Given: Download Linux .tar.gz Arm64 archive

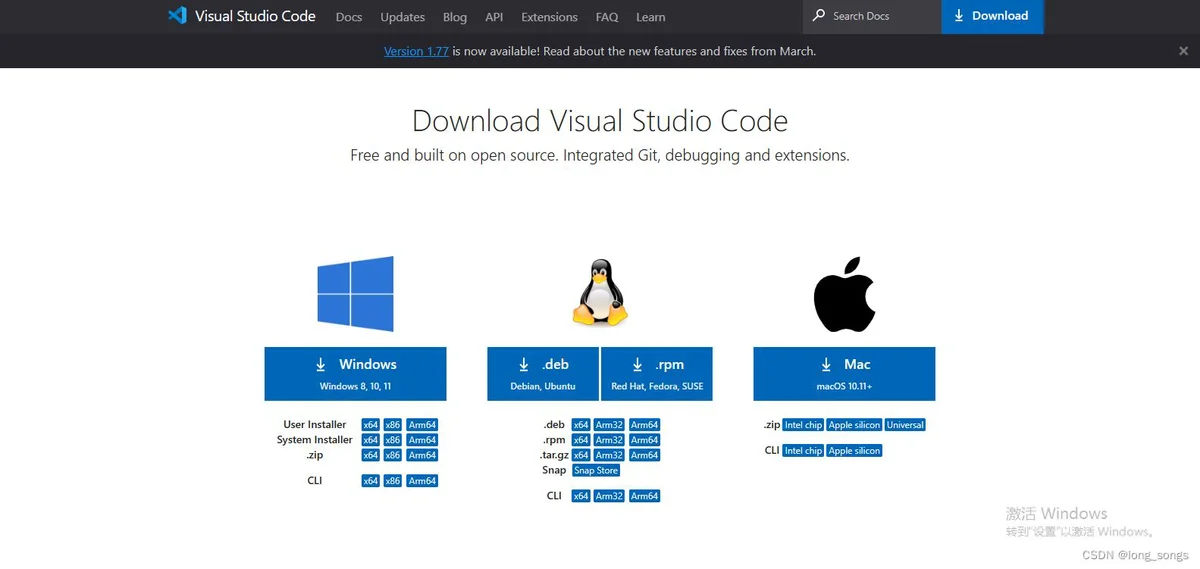Looking at the screenshot, I should [x=645, y=455].
